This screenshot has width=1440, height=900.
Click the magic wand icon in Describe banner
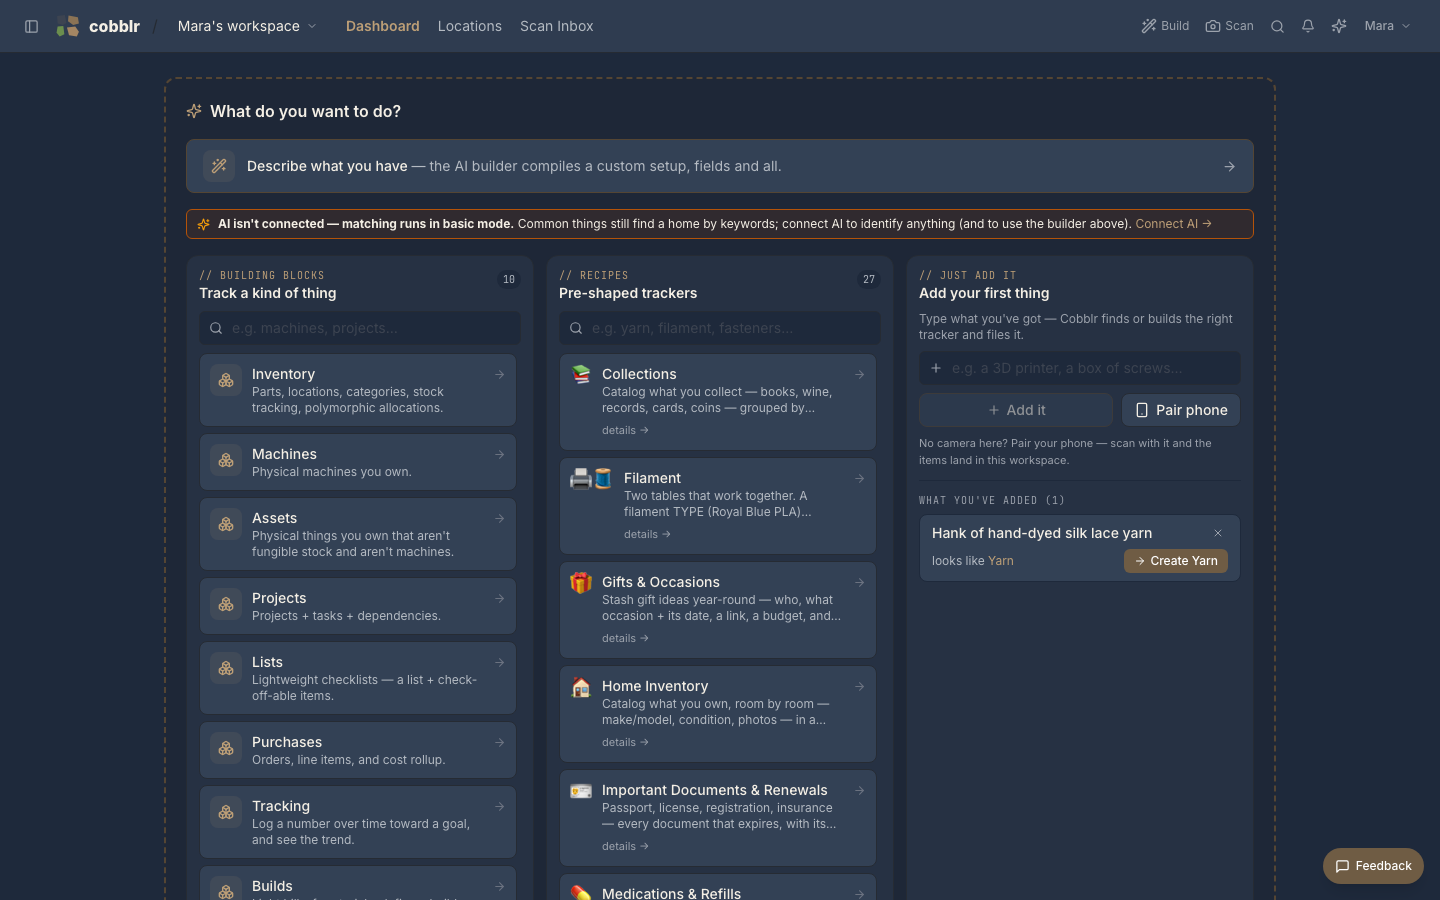[x=219, y=166]
